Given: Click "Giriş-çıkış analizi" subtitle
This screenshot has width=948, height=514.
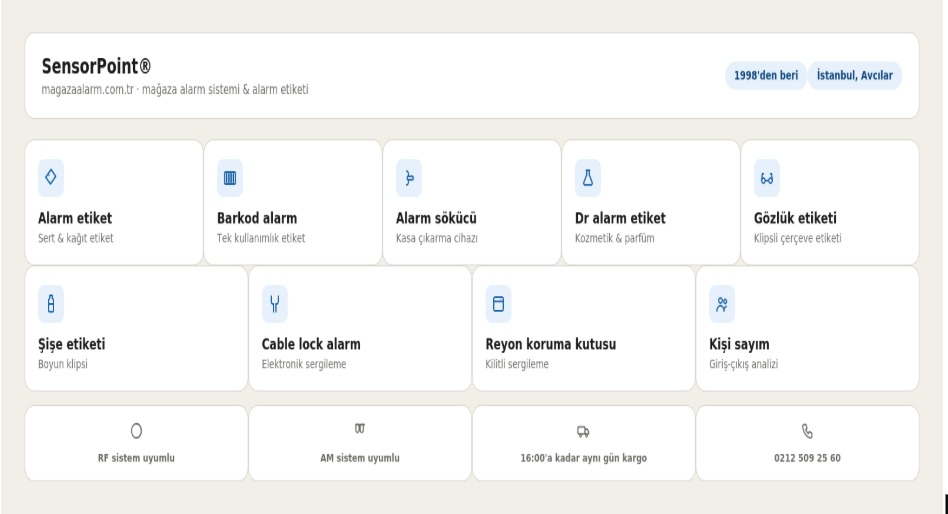Looking at the screenshot, I should [x=744, y=364].
